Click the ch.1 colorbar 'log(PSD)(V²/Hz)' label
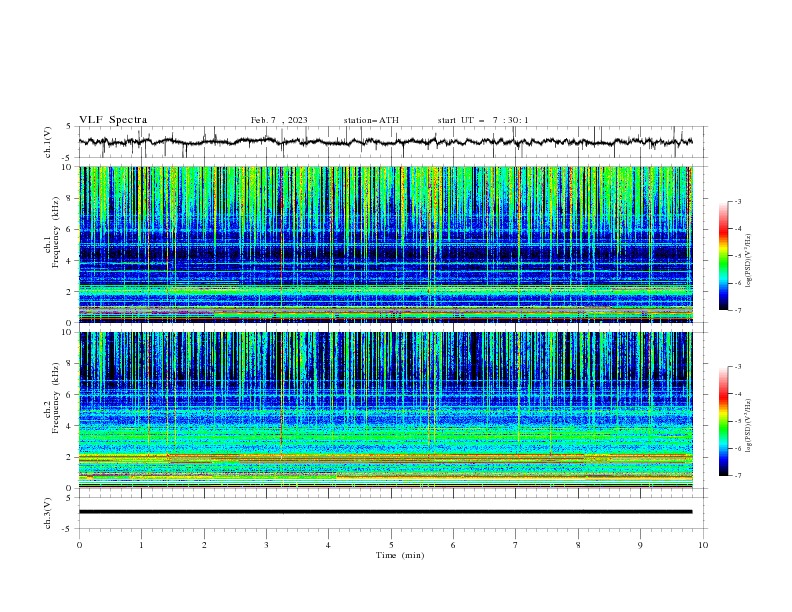 coord(749,261)
